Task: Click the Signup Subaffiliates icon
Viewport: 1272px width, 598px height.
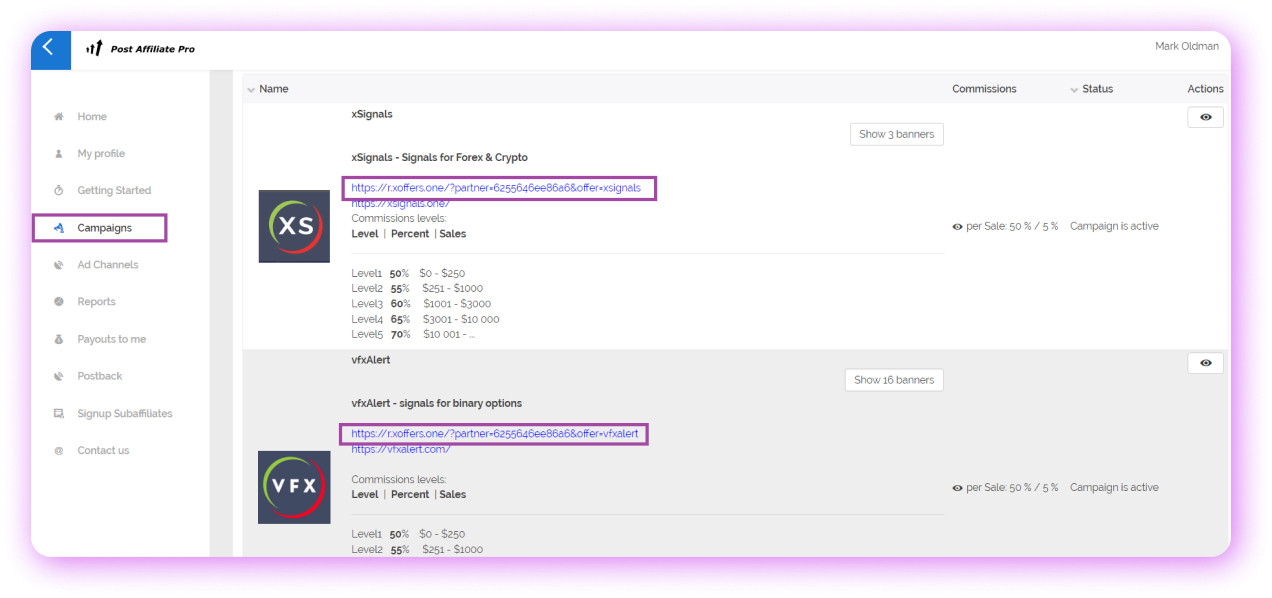Action: coord(59,413)
